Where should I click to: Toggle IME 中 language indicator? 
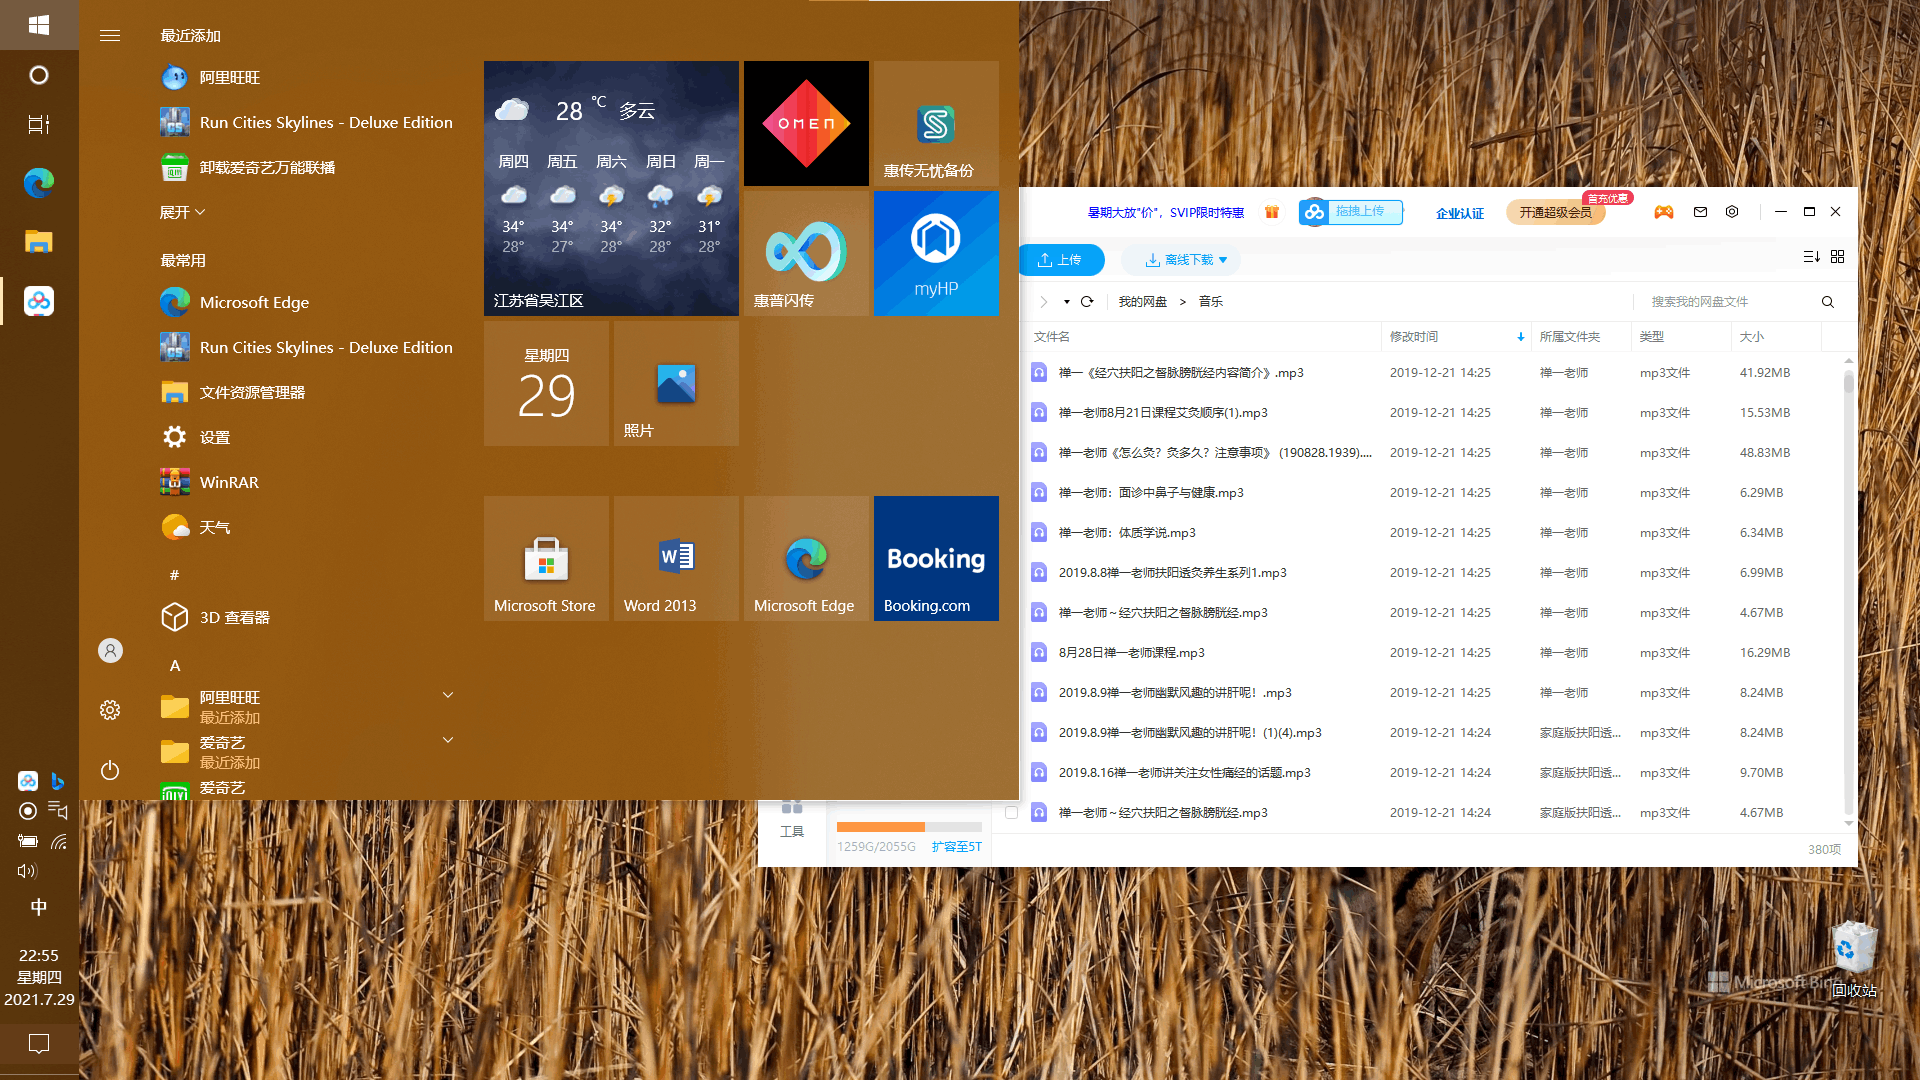tap(39, 907)
